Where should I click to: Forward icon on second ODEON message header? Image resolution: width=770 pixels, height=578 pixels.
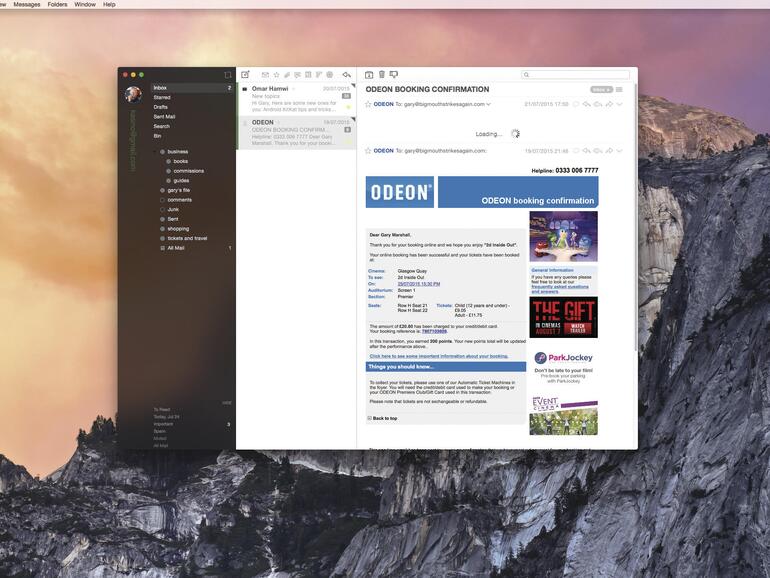[x=609, y=151]
